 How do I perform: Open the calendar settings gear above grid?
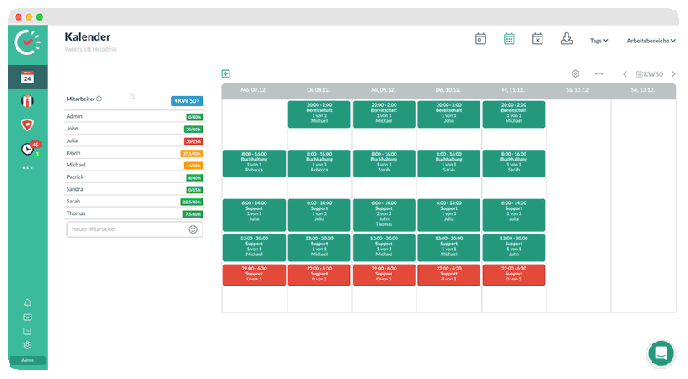[575, 74]
